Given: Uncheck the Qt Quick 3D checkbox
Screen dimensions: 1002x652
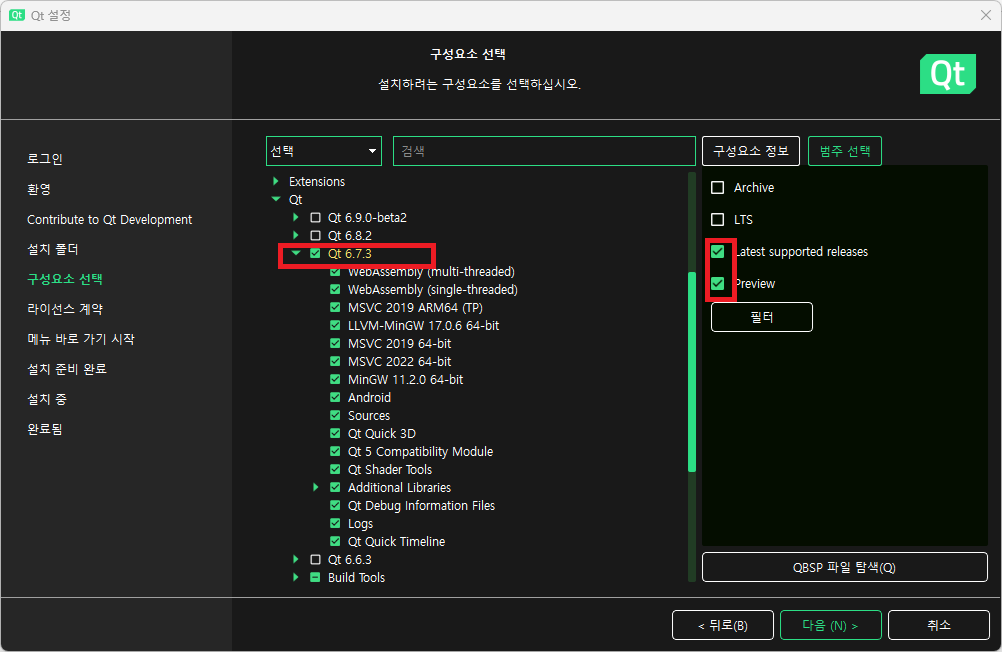Looking at the screenshot, I should (335, 433).
